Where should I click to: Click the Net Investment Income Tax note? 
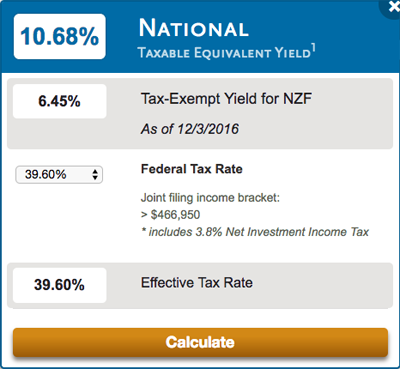click(255, 232)
